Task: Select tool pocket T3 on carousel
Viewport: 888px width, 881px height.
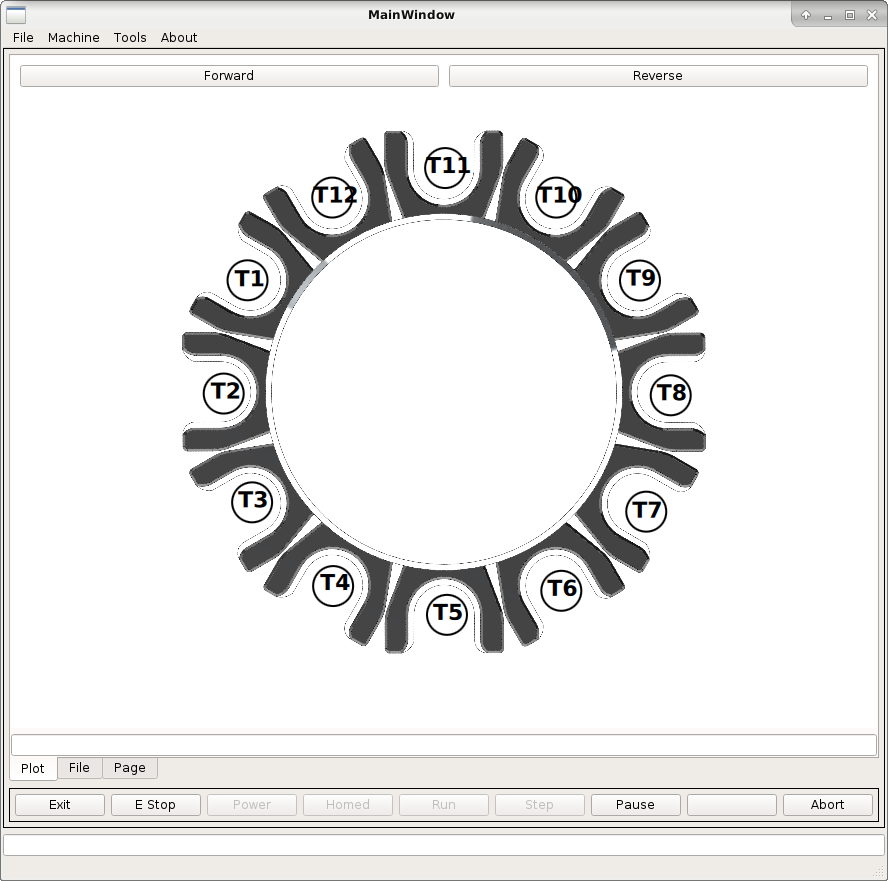Action: pyautogui.click(x=252, y=502)
